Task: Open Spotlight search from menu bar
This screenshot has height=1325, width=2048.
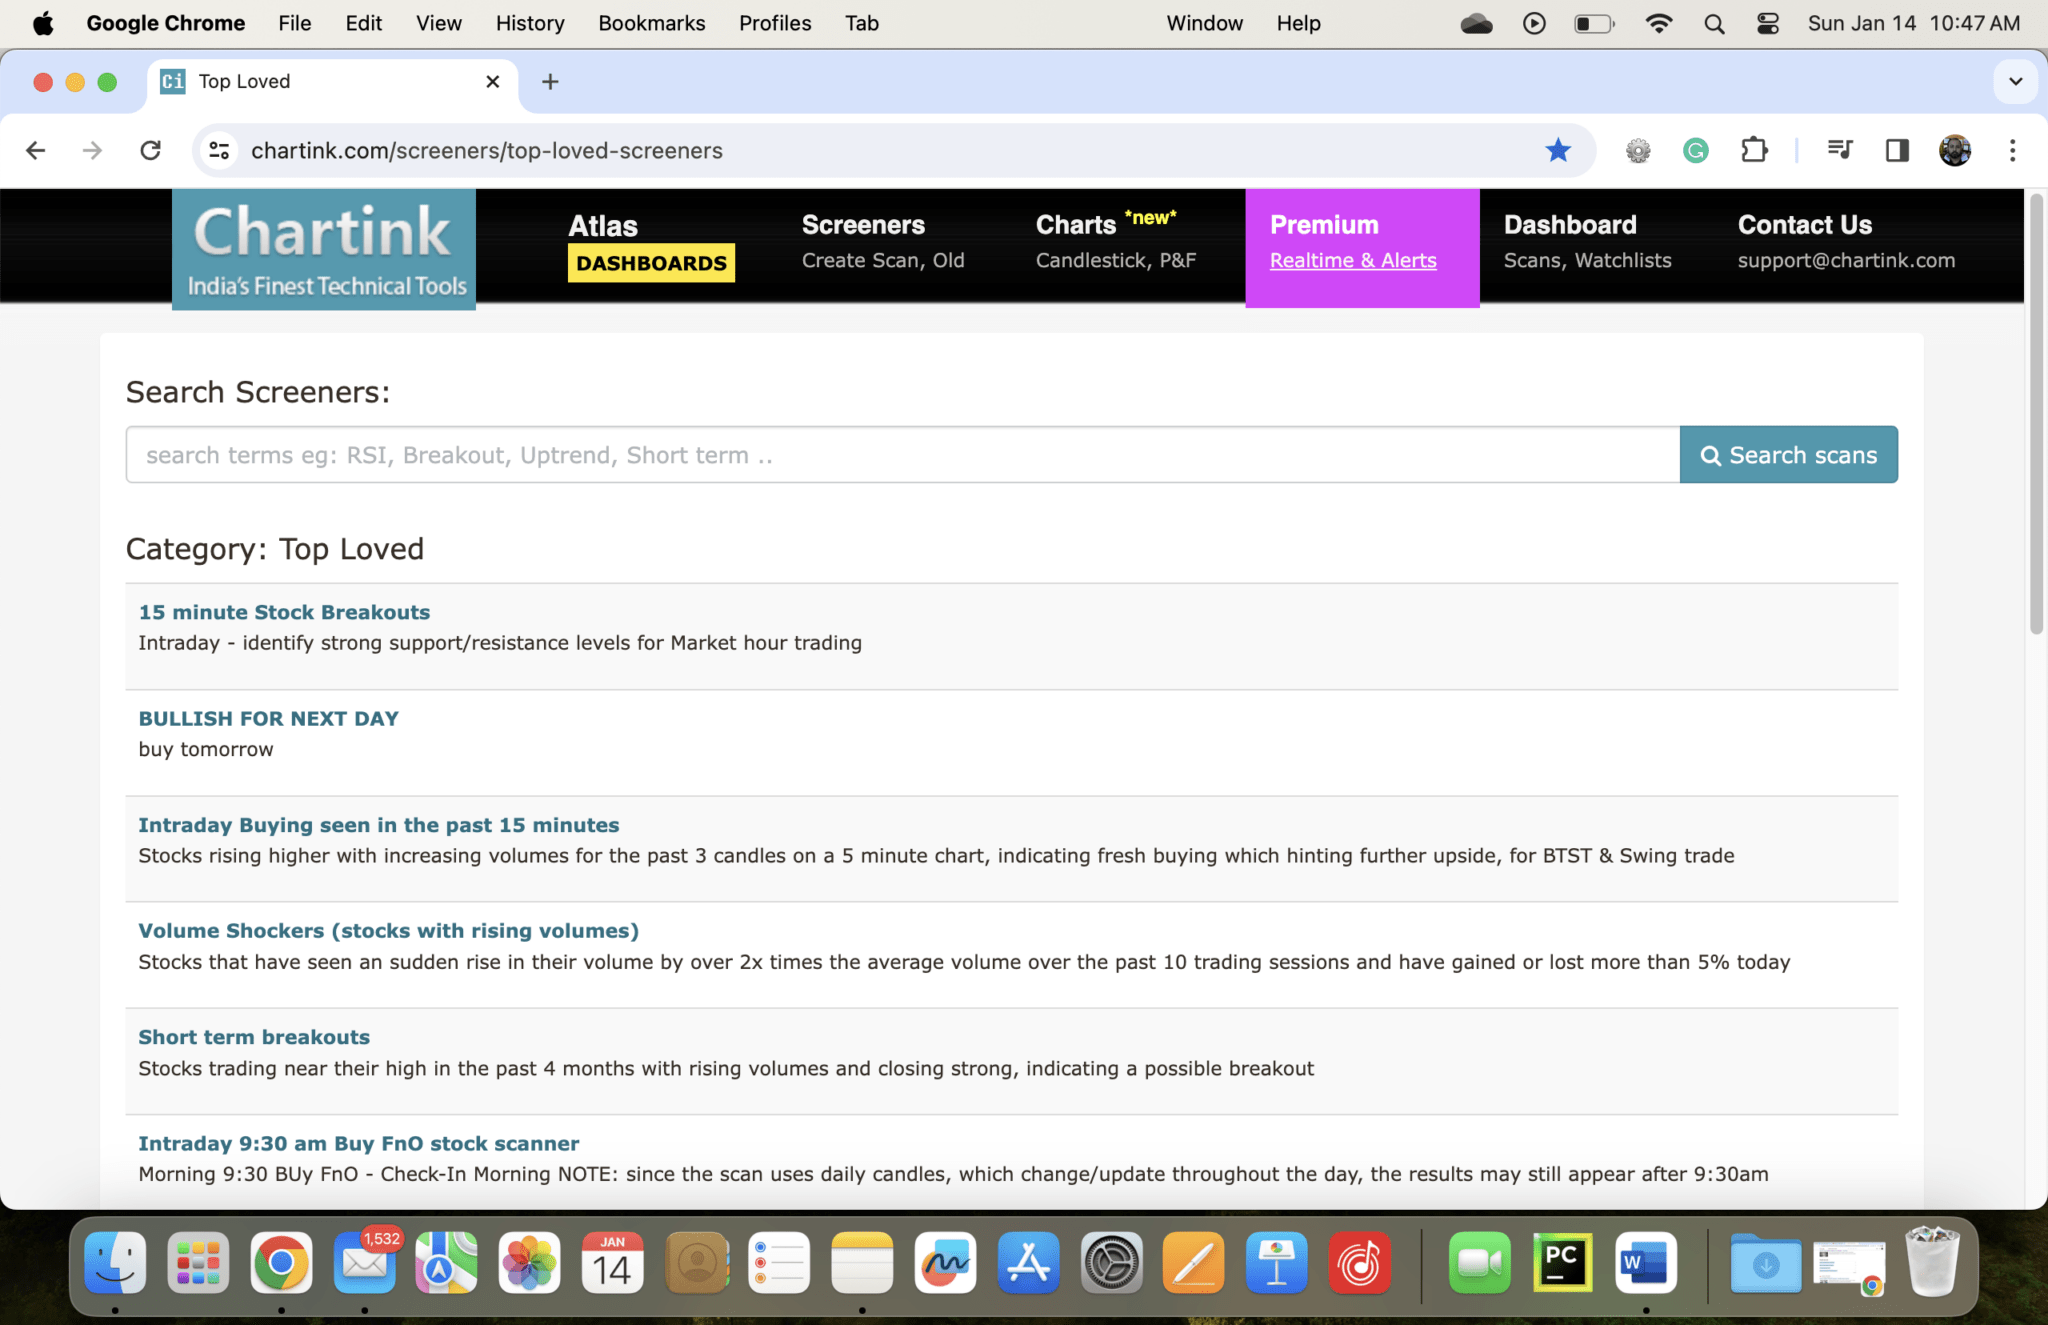Action: [x=1714, y=22]
